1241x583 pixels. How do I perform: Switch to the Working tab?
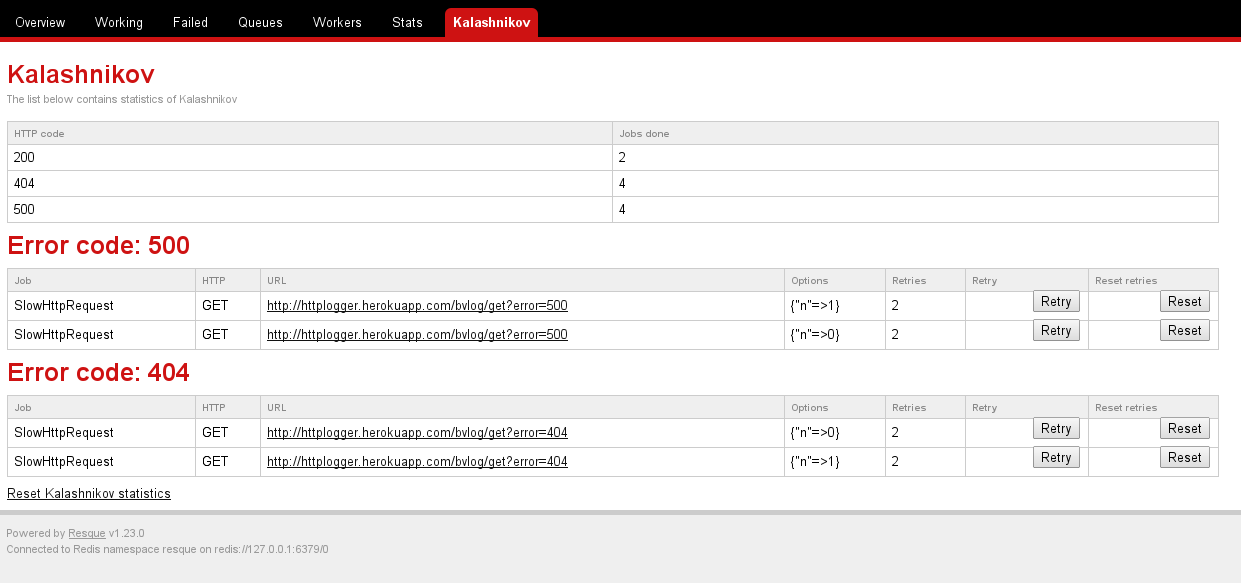119,22
